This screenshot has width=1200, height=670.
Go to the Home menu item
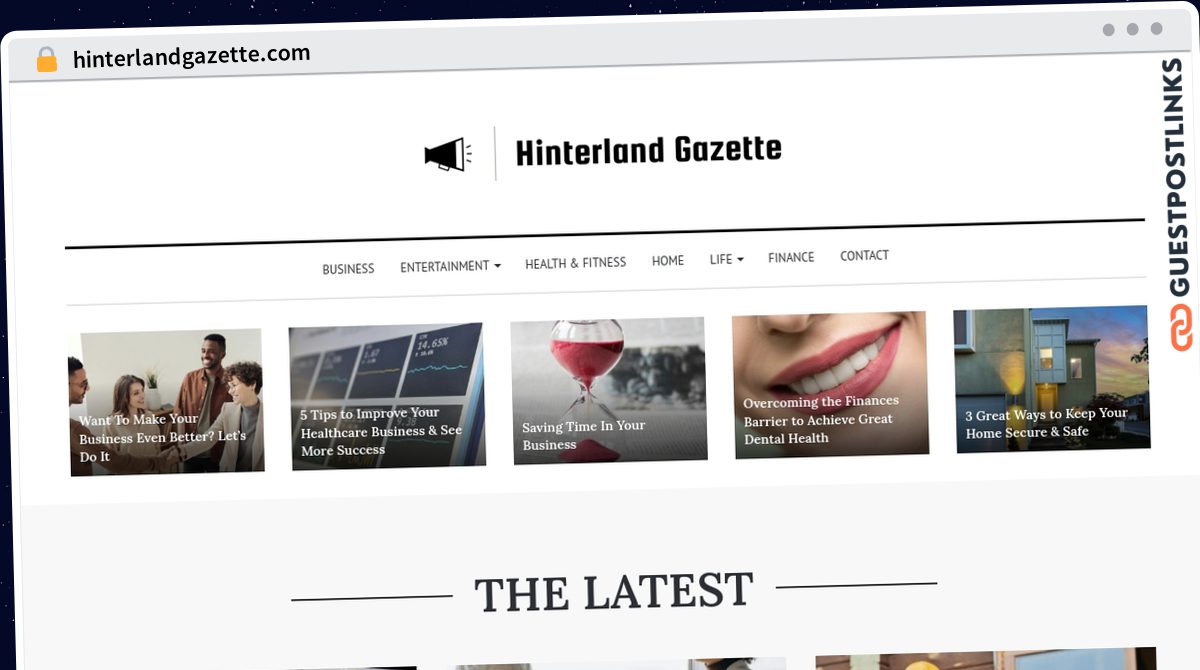click(x=668, y=261)
